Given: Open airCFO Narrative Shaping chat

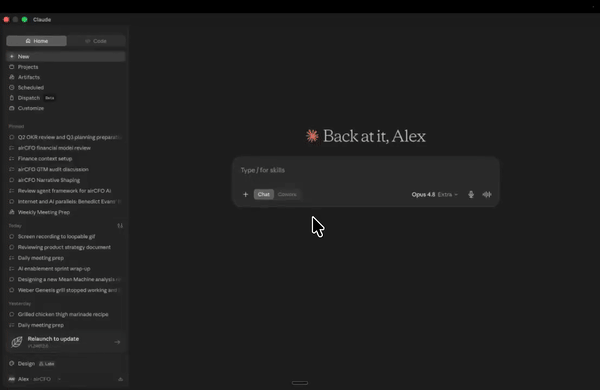Looking at the screenshot, I should 66,180.
